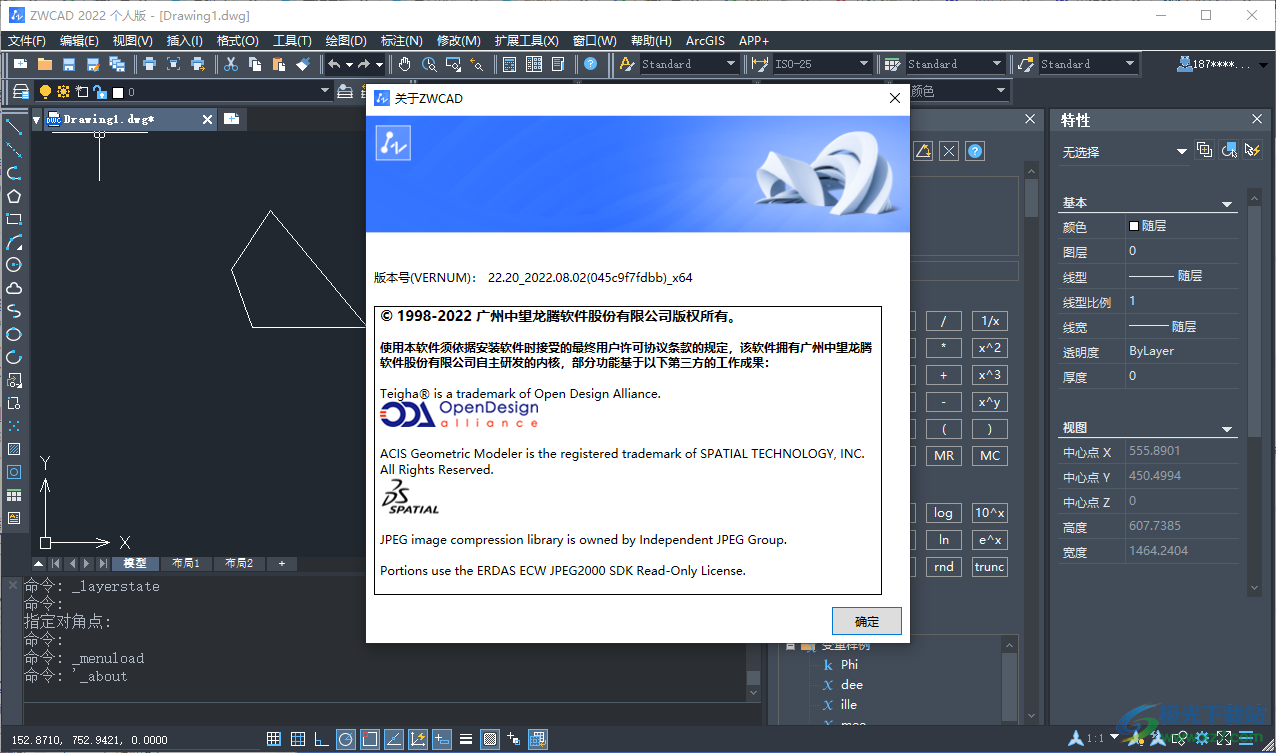The image size is (1276, 753).
Task: Click the New drawing icon
Action: point(21,64)
